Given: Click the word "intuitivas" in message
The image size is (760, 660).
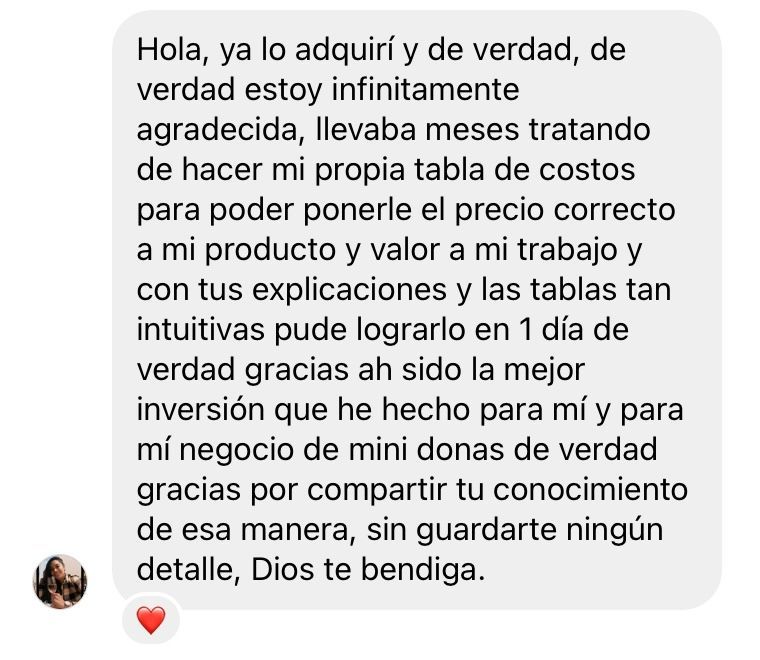Looking at the screenshot, I should pyautogui.click(x=201, y=330).
